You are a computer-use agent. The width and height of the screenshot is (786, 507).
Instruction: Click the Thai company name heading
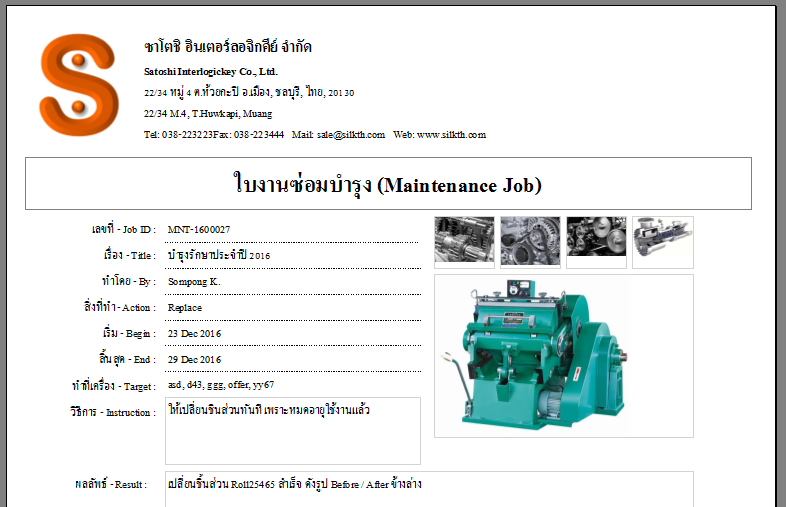click(x=228, y=47)
